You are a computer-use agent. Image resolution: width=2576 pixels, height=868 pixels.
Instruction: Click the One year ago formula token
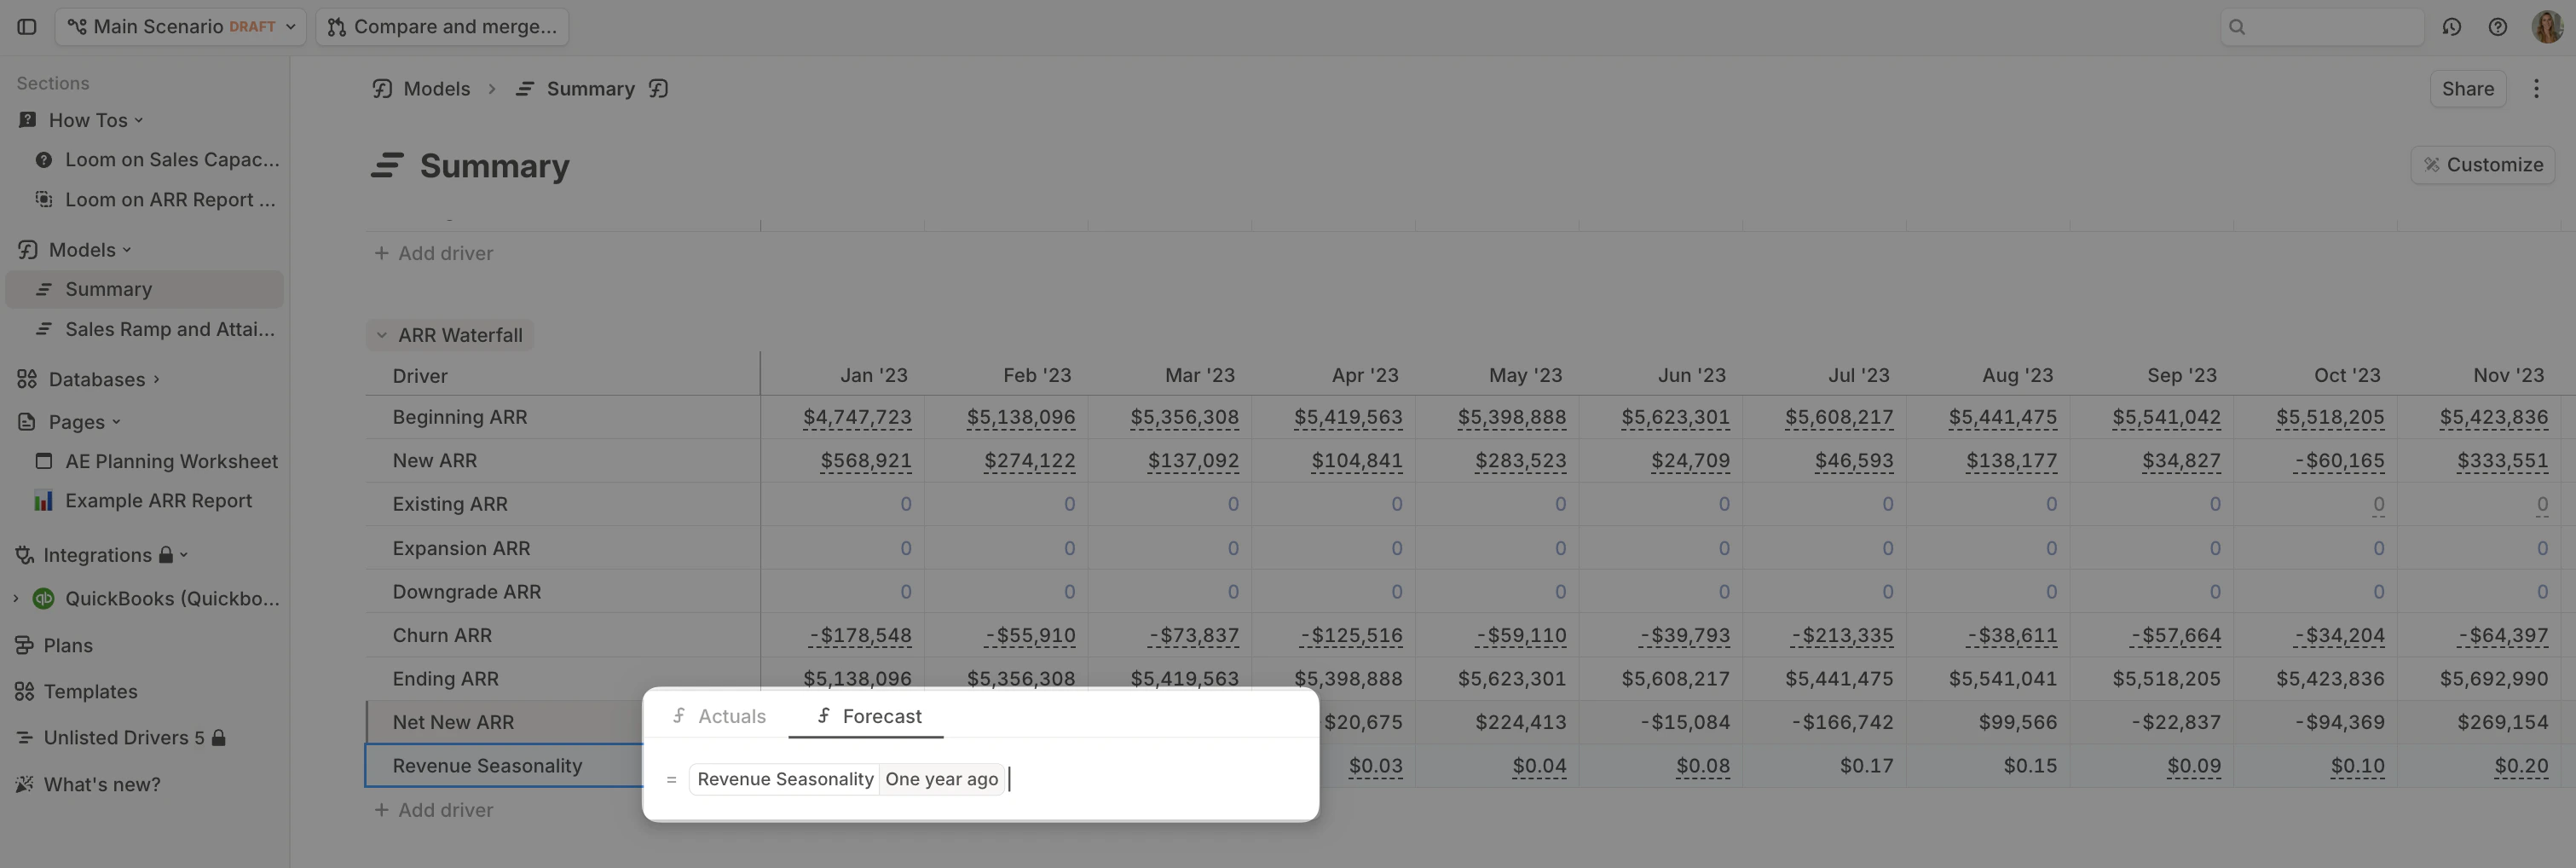941,780
